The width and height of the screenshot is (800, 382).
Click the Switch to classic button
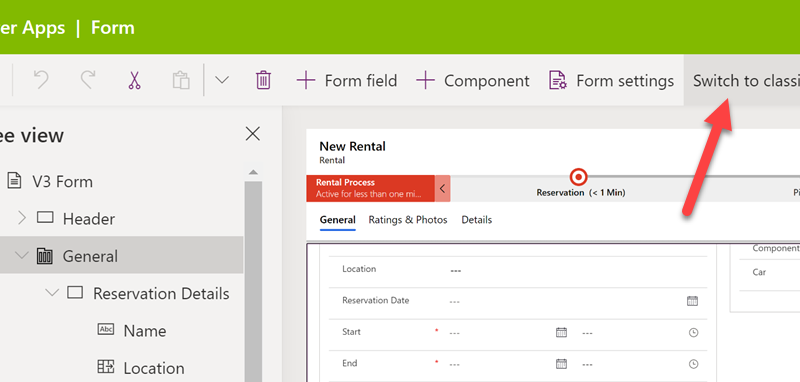[x=742, y=81]
